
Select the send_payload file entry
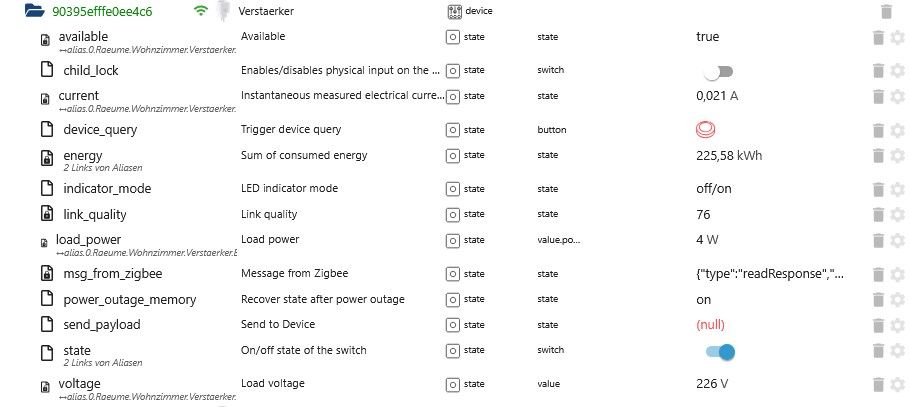pos(102,325)
